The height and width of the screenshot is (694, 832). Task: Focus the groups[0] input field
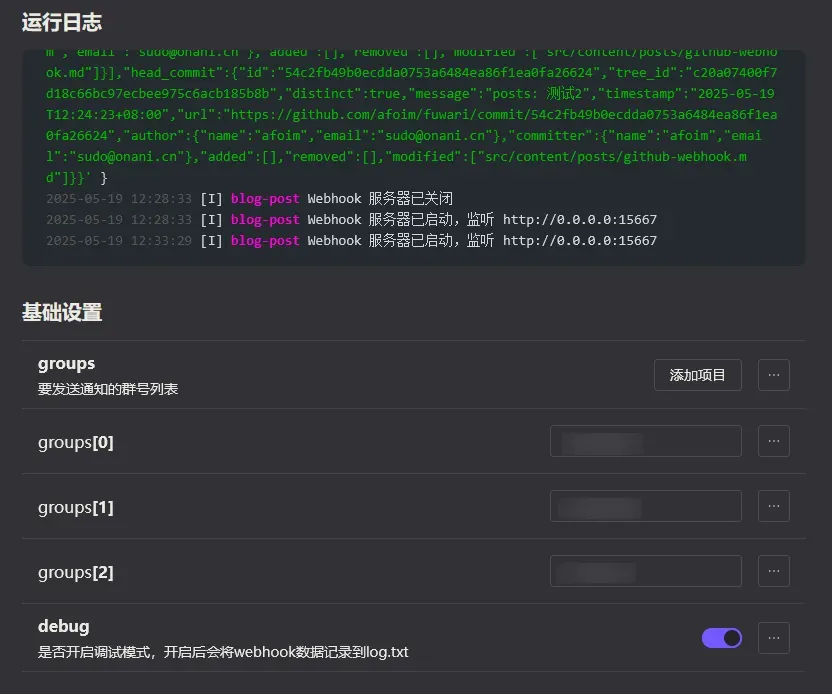point(645,441)
